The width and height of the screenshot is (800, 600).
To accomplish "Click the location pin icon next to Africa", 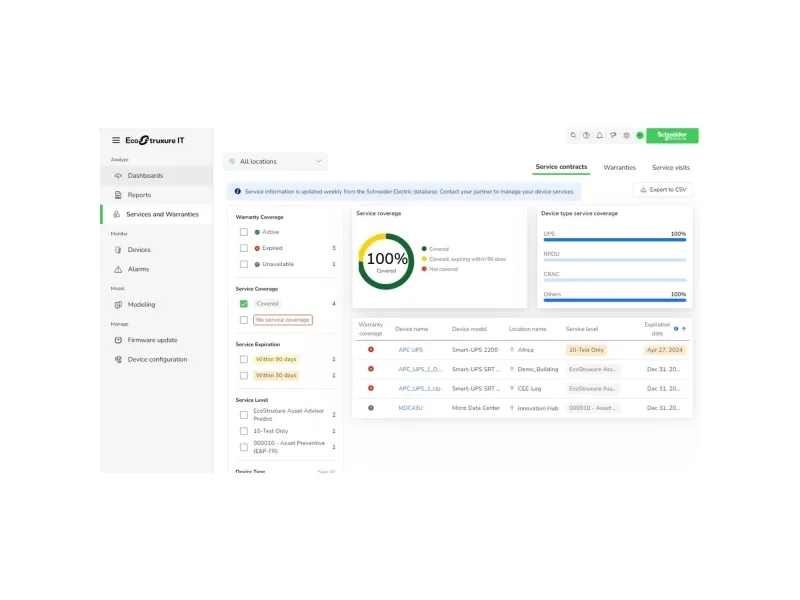I will (x=512, y=349).
